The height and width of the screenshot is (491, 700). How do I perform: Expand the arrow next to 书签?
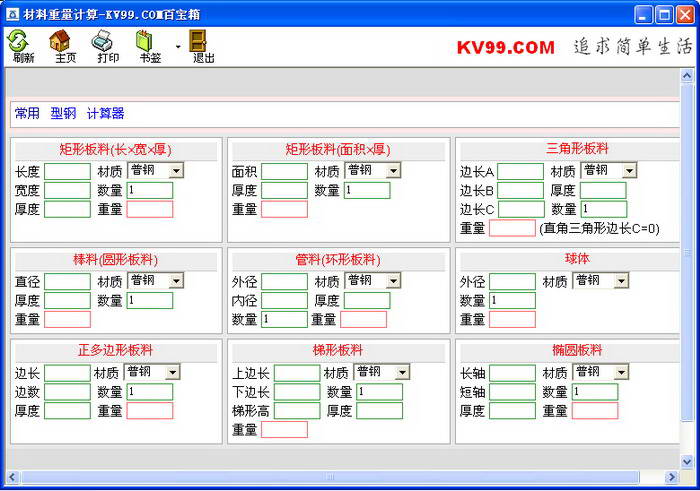[178, 46]
